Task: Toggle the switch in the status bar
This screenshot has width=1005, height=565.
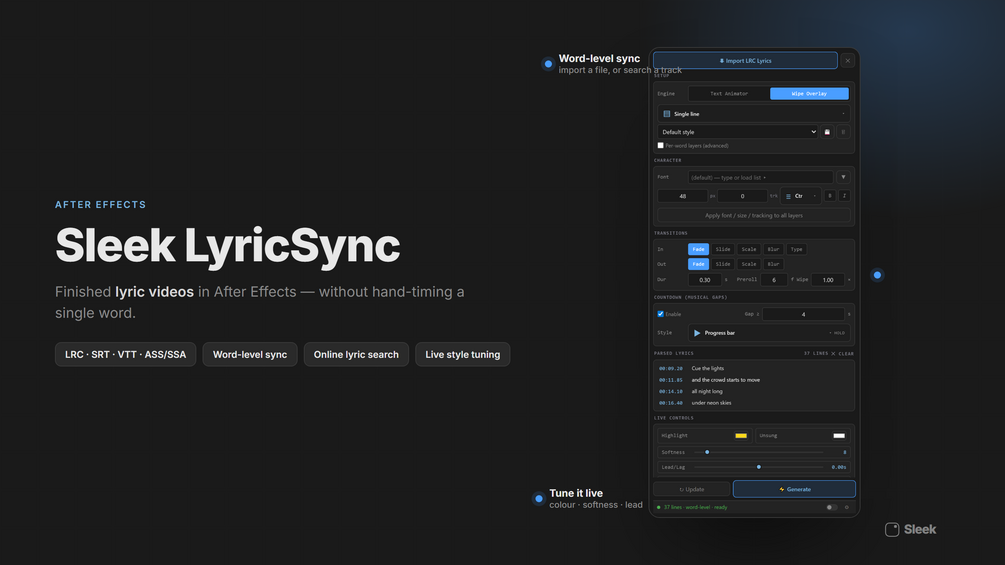Action: pos(831,507)
